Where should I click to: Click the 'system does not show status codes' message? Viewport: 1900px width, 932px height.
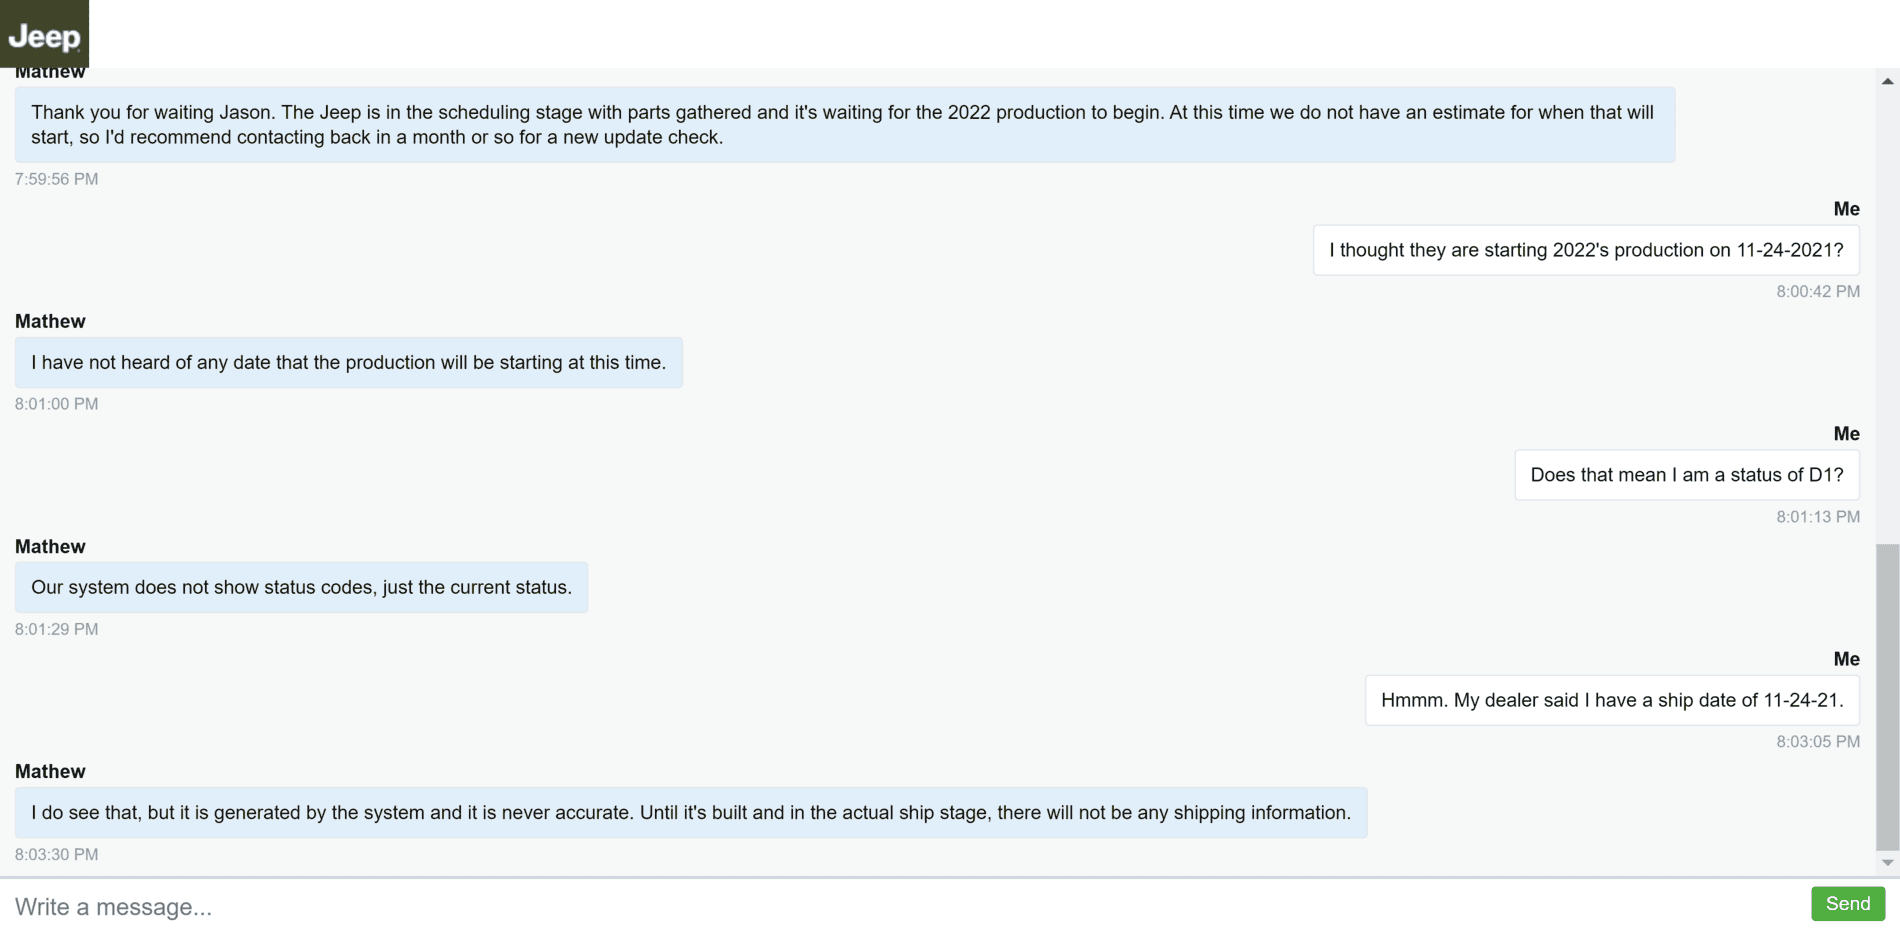coord(301,587)
